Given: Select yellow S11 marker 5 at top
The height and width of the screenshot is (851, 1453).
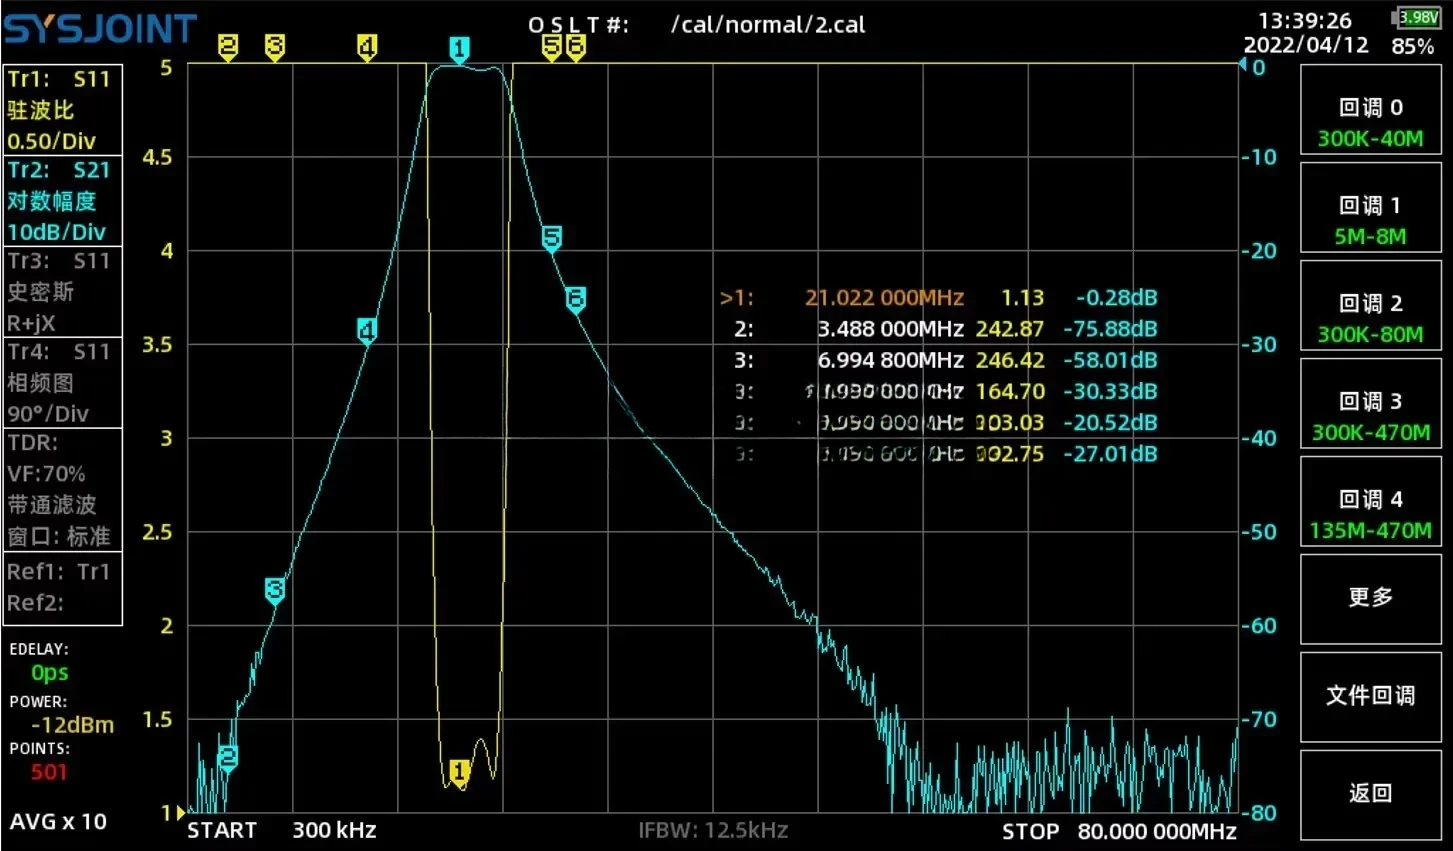Looking at the screenshot, I should (x=551, y=47).
